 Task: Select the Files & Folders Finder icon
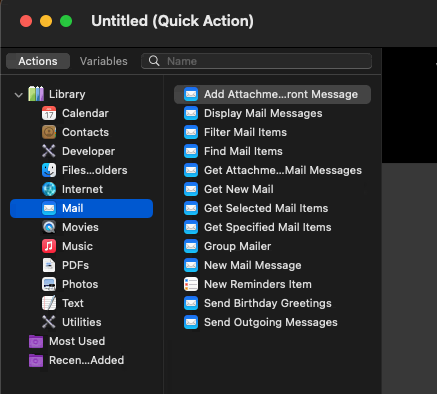(x=49, y=170)
